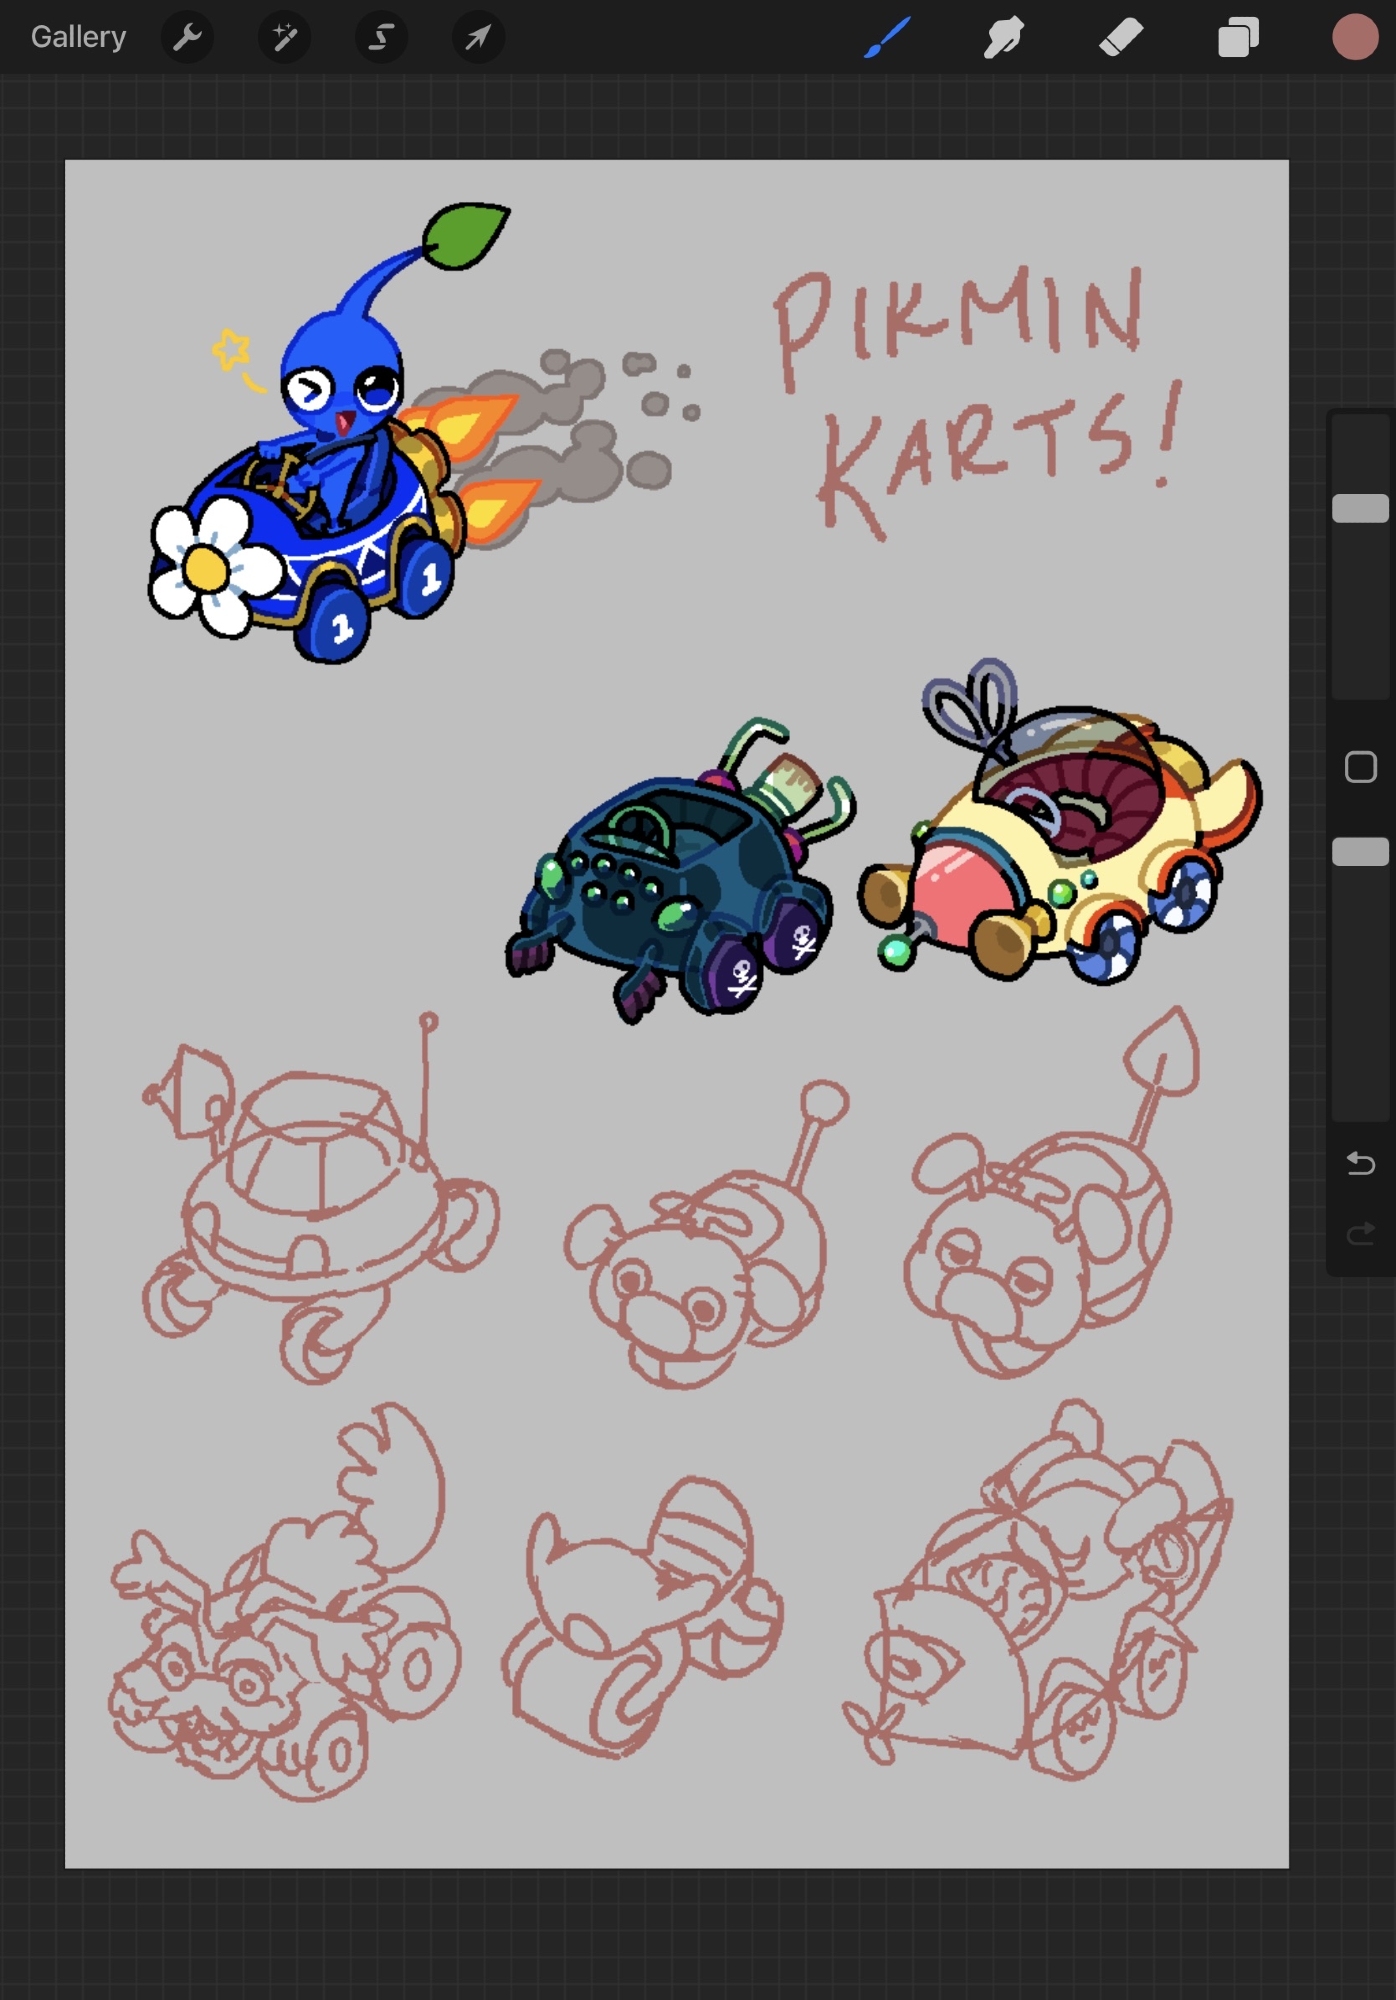Choose the Brush paint tool
1396x2000 pixels.
click(x=887, y=38)
